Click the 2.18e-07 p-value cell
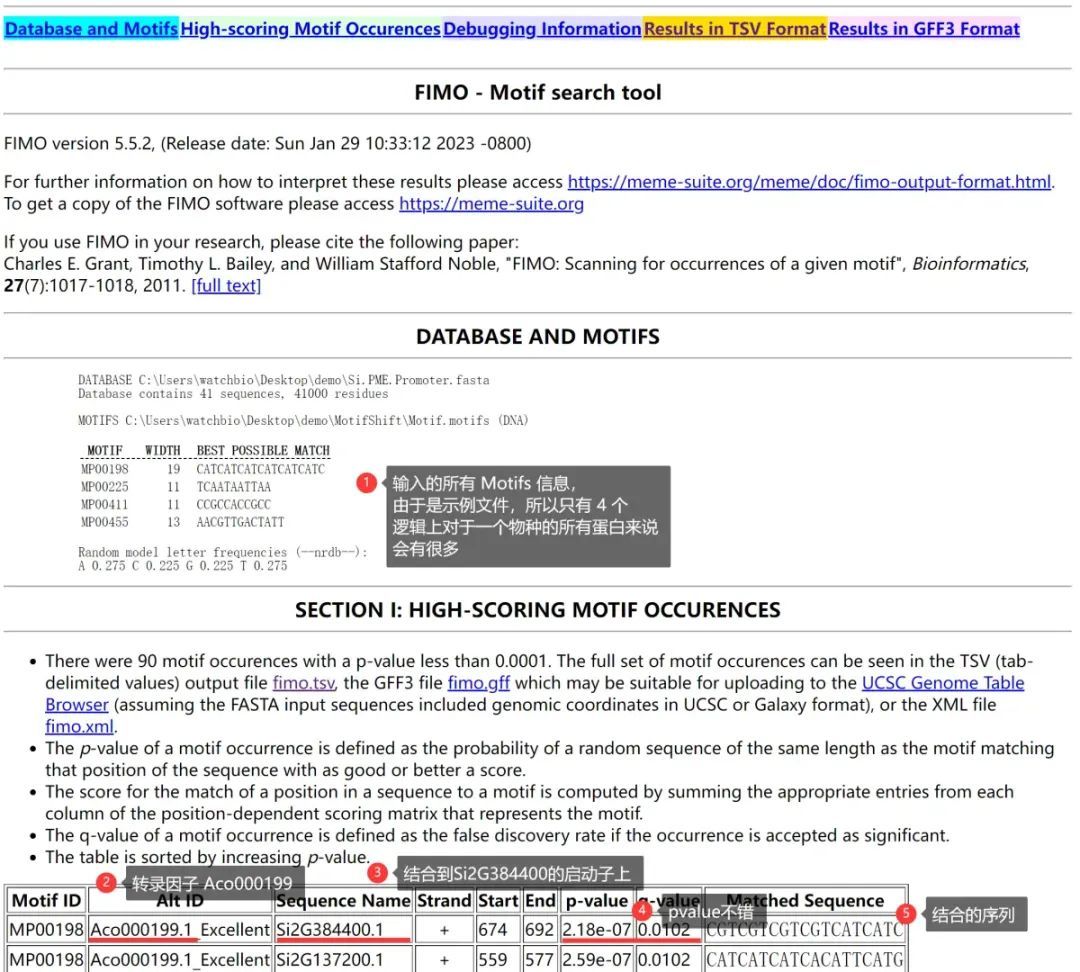1080x972 pixels. [596, 929]
